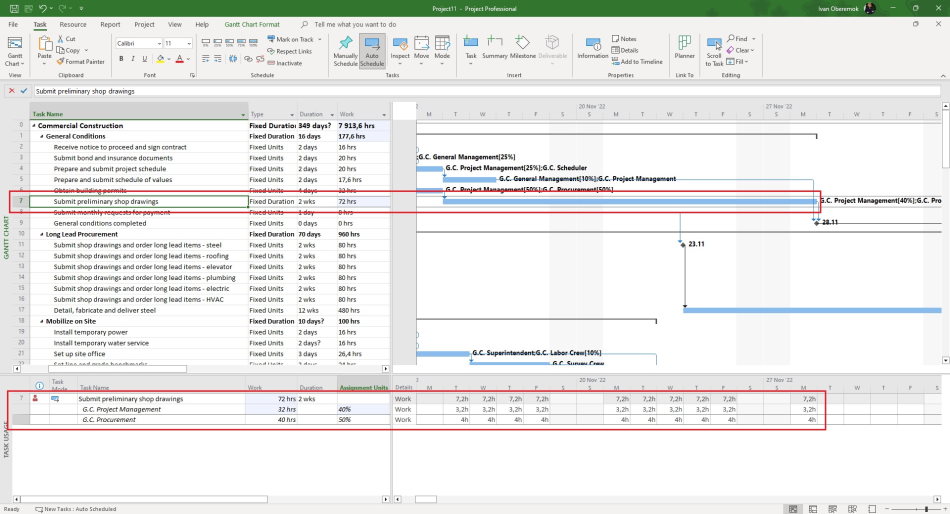Switch to the Resource tab
950x514 pixels.
pos(73,24)
